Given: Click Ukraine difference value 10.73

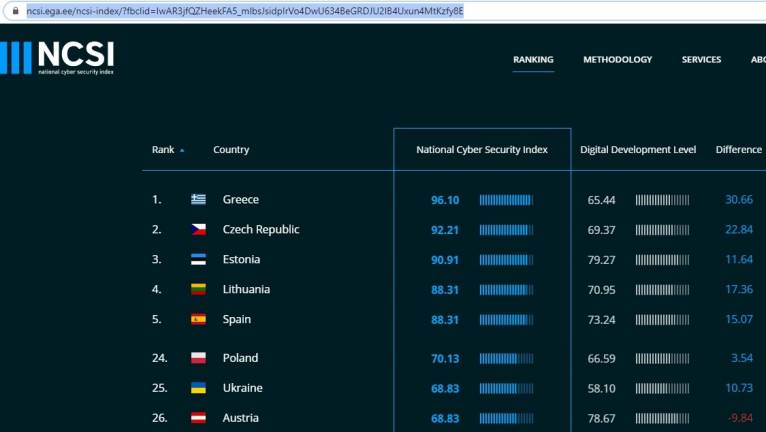Looking at the screenshot, I should (x=739, y=388).
